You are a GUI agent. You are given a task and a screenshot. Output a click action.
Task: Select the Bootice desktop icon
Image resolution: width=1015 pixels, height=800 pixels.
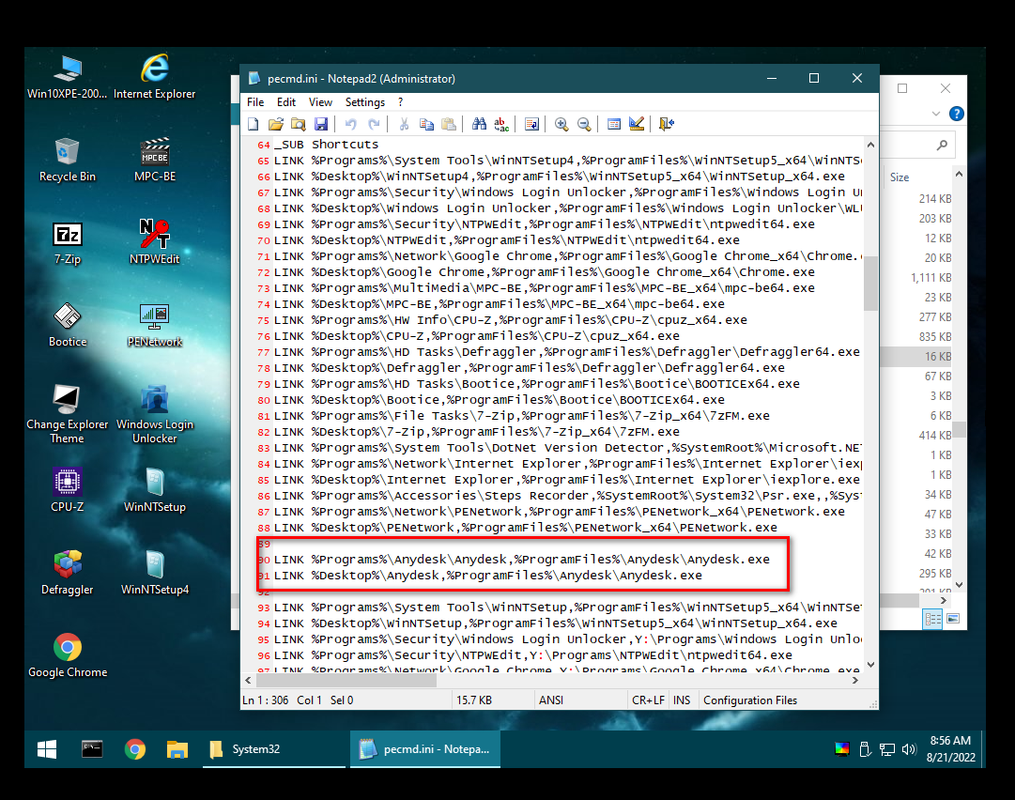[67, 326]
